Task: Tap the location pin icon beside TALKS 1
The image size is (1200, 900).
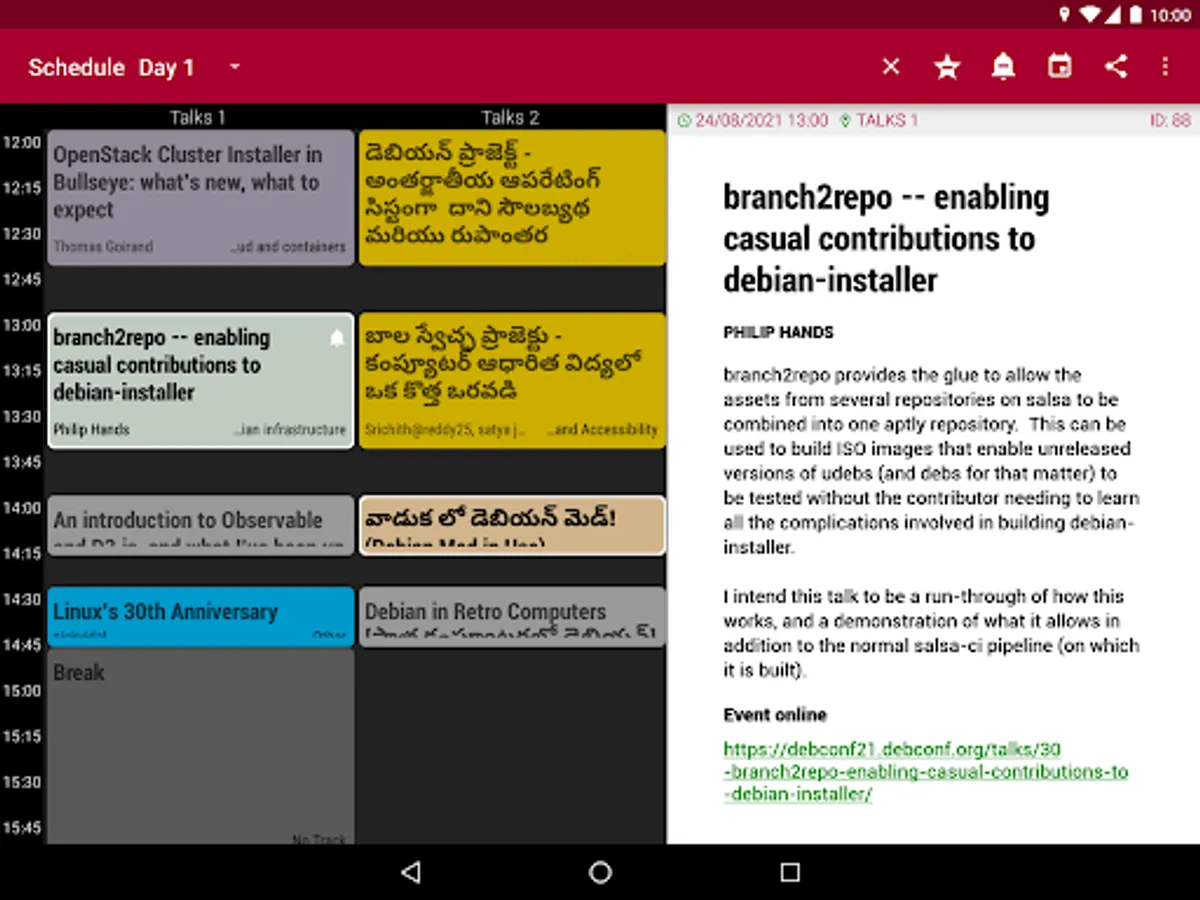Action: pyautogui.click(x=845, y=120)
